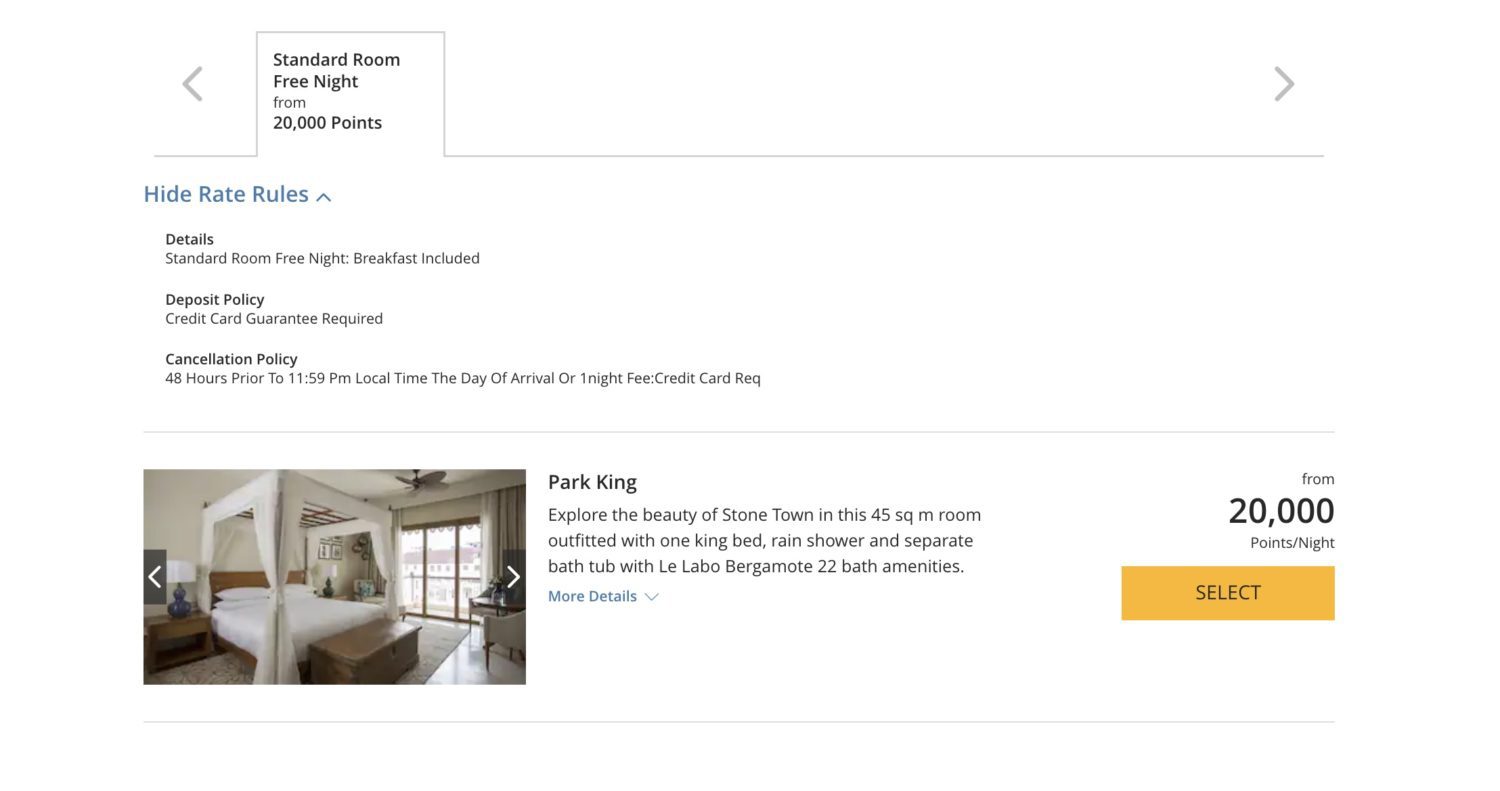1500x791 pixels.
Task: Click the Hide Rate Rules link
Action: 225,194
